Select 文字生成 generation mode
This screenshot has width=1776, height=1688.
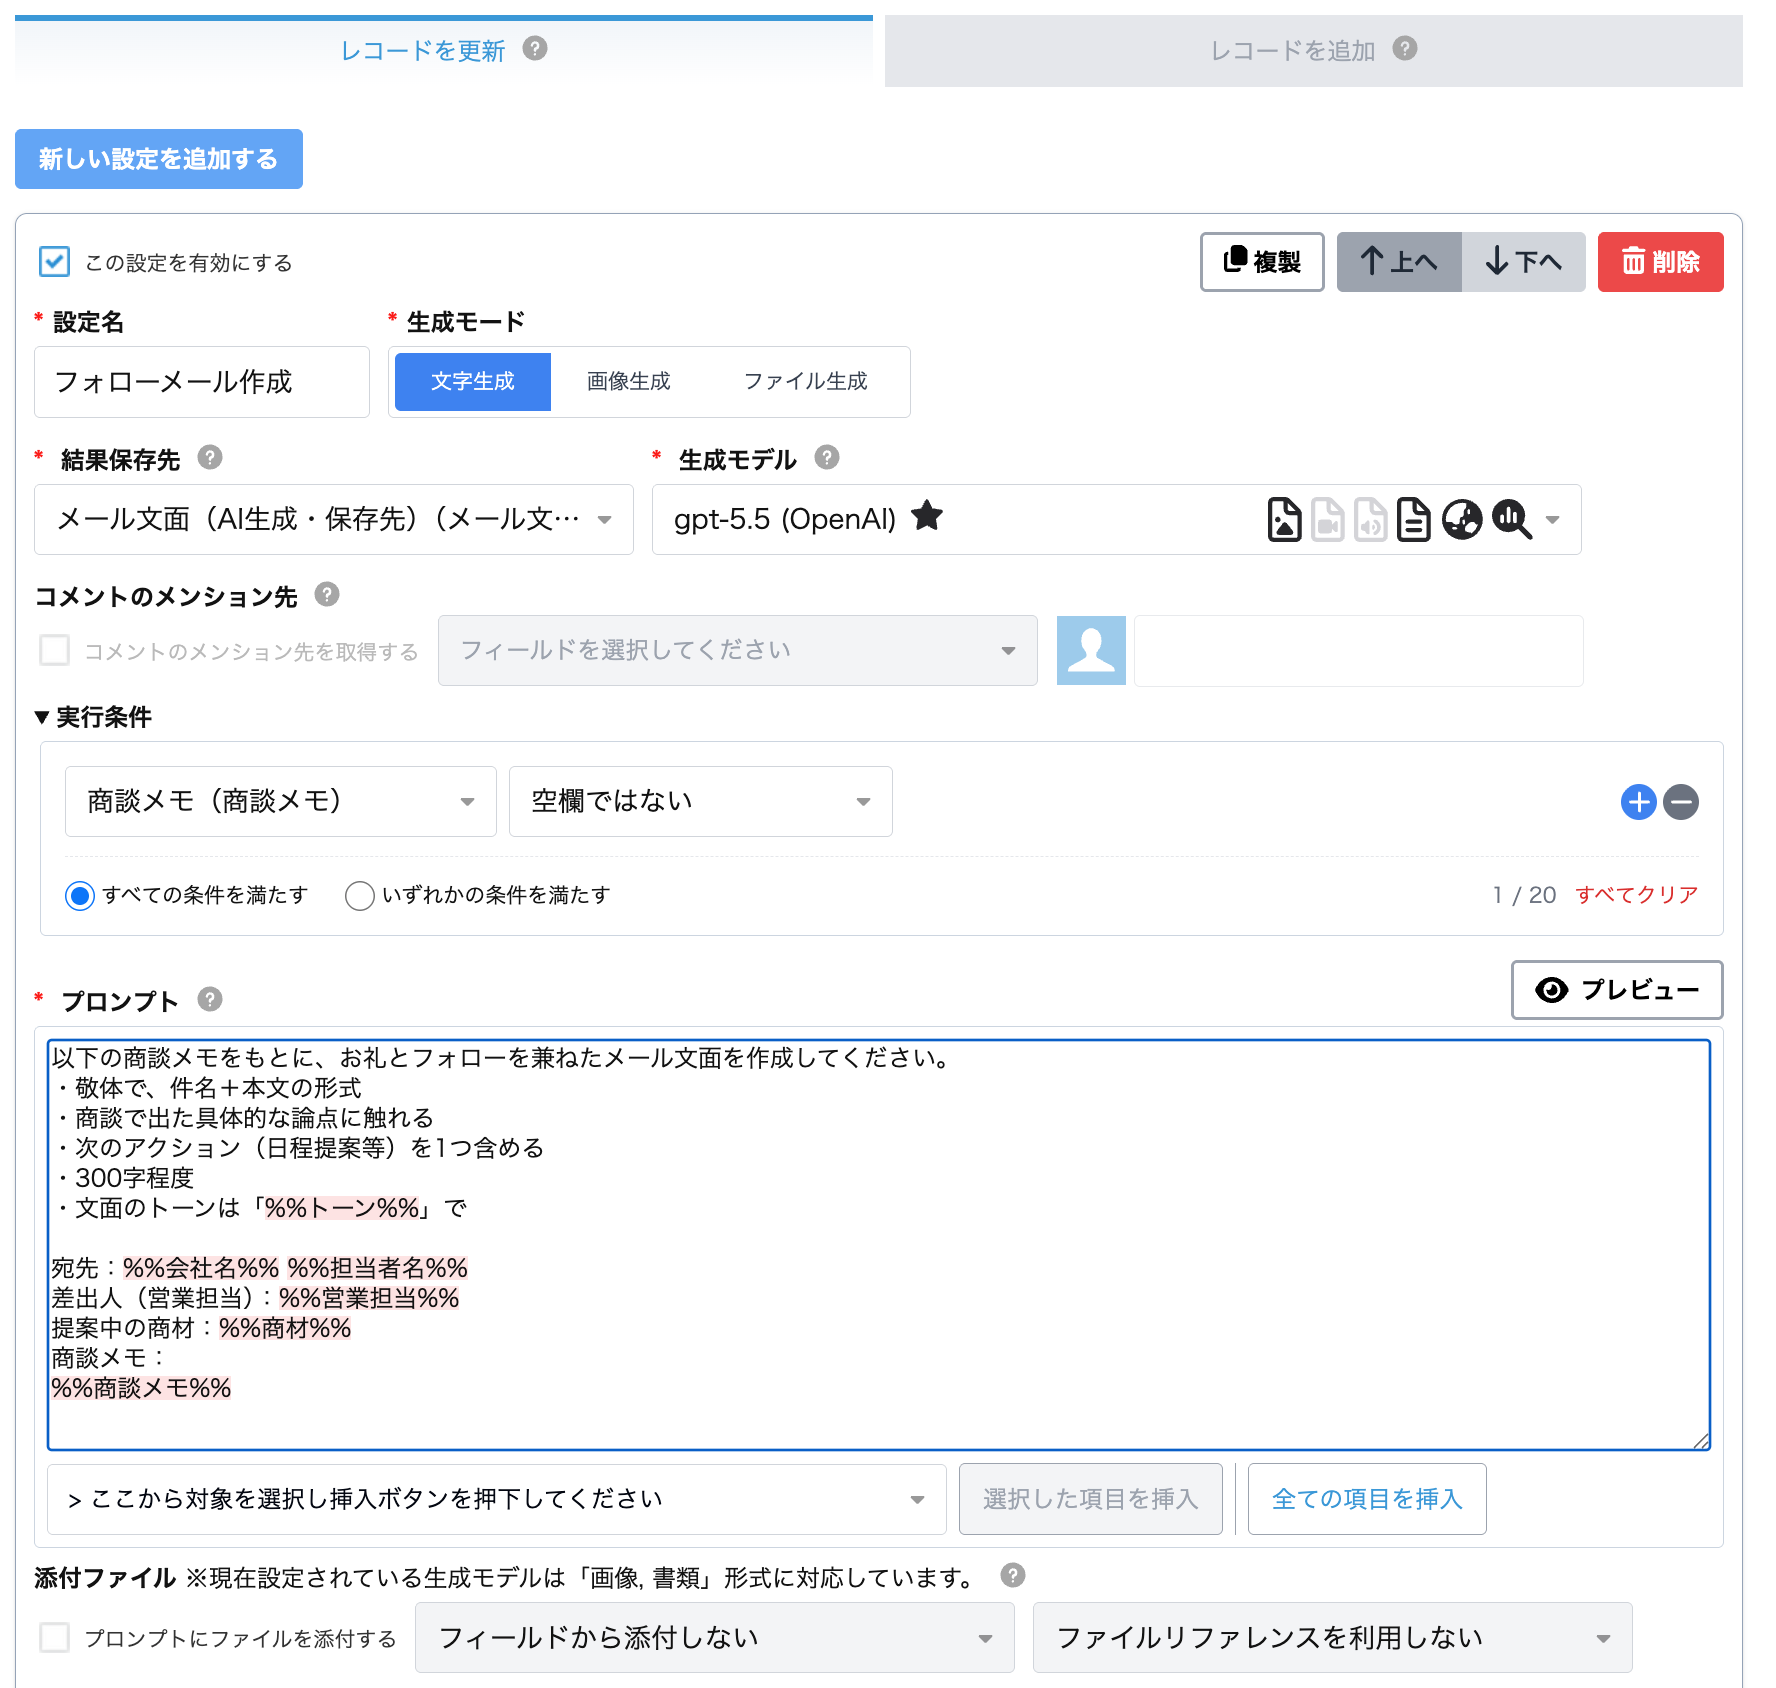[472, 381]
